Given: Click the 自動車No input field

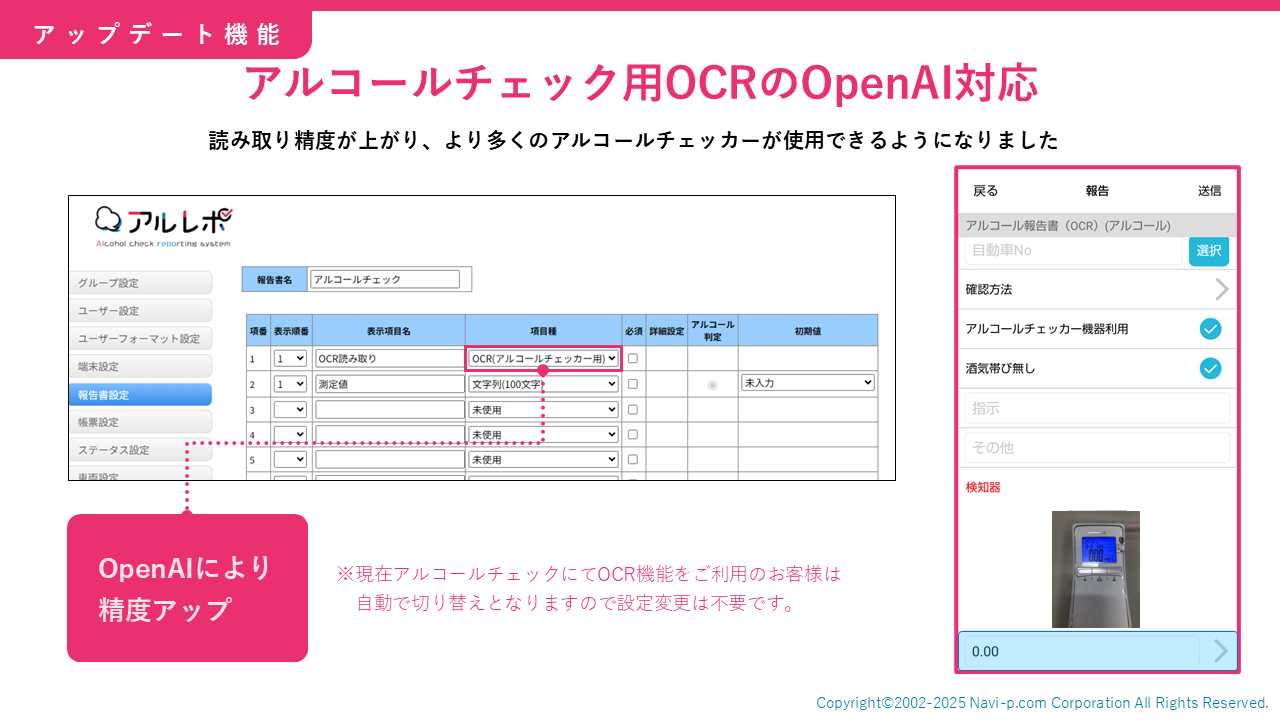Looking at the screenshot, I should [1073, 250].
